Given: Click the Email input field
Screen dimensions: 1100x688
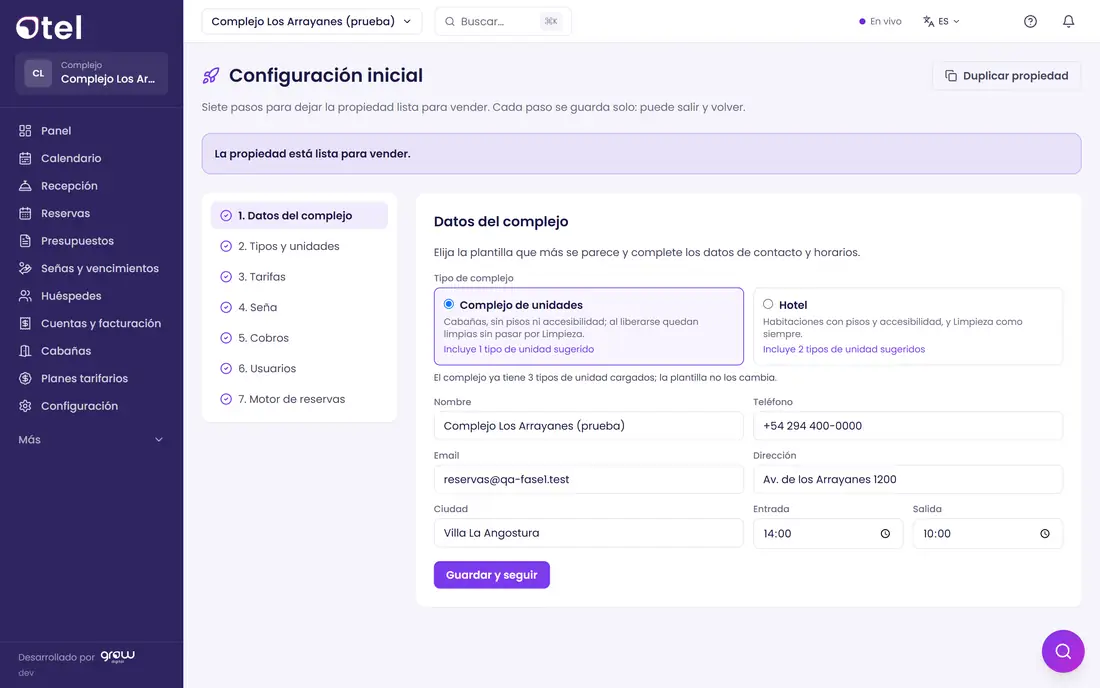Looking at the screenshot, I should 588,480.
